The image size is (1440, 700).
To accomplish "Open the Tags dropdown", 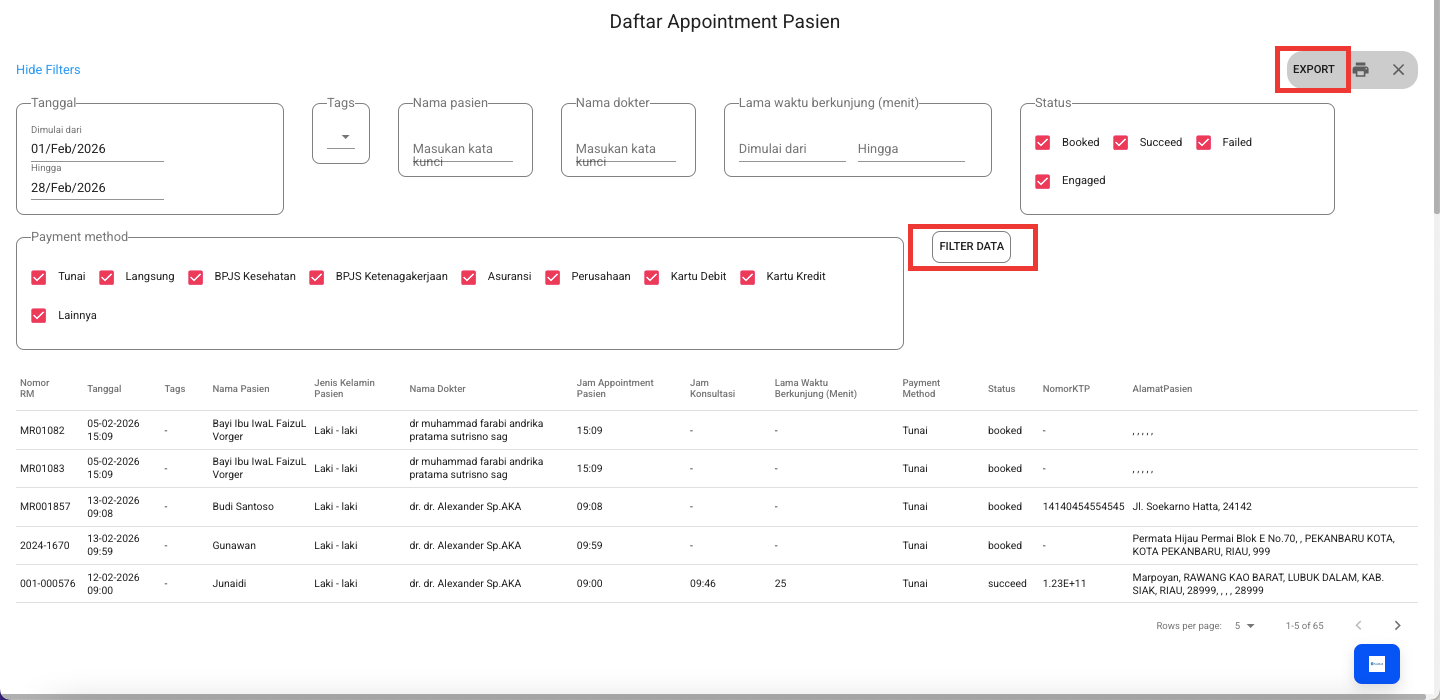I will pos(342,137).
